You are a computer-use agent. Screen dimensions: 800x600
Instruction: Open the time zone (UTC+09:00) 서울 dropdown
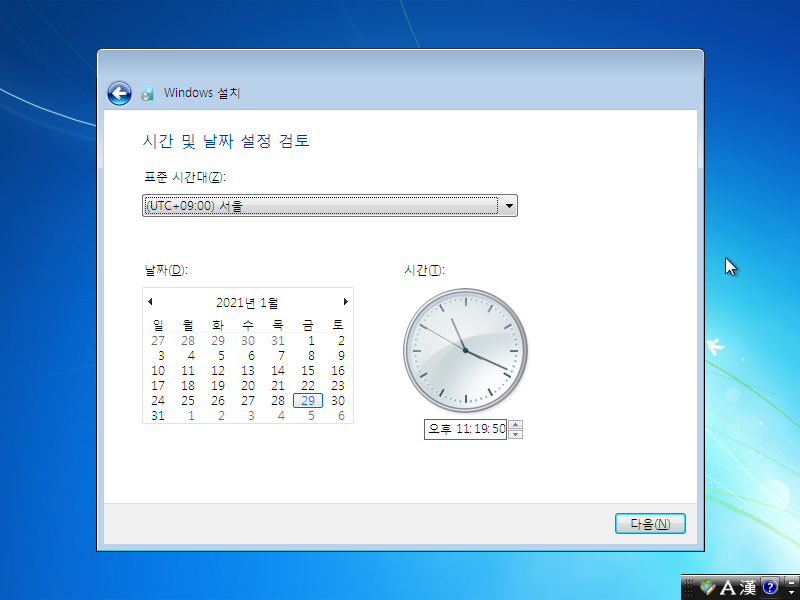[330, 206]
